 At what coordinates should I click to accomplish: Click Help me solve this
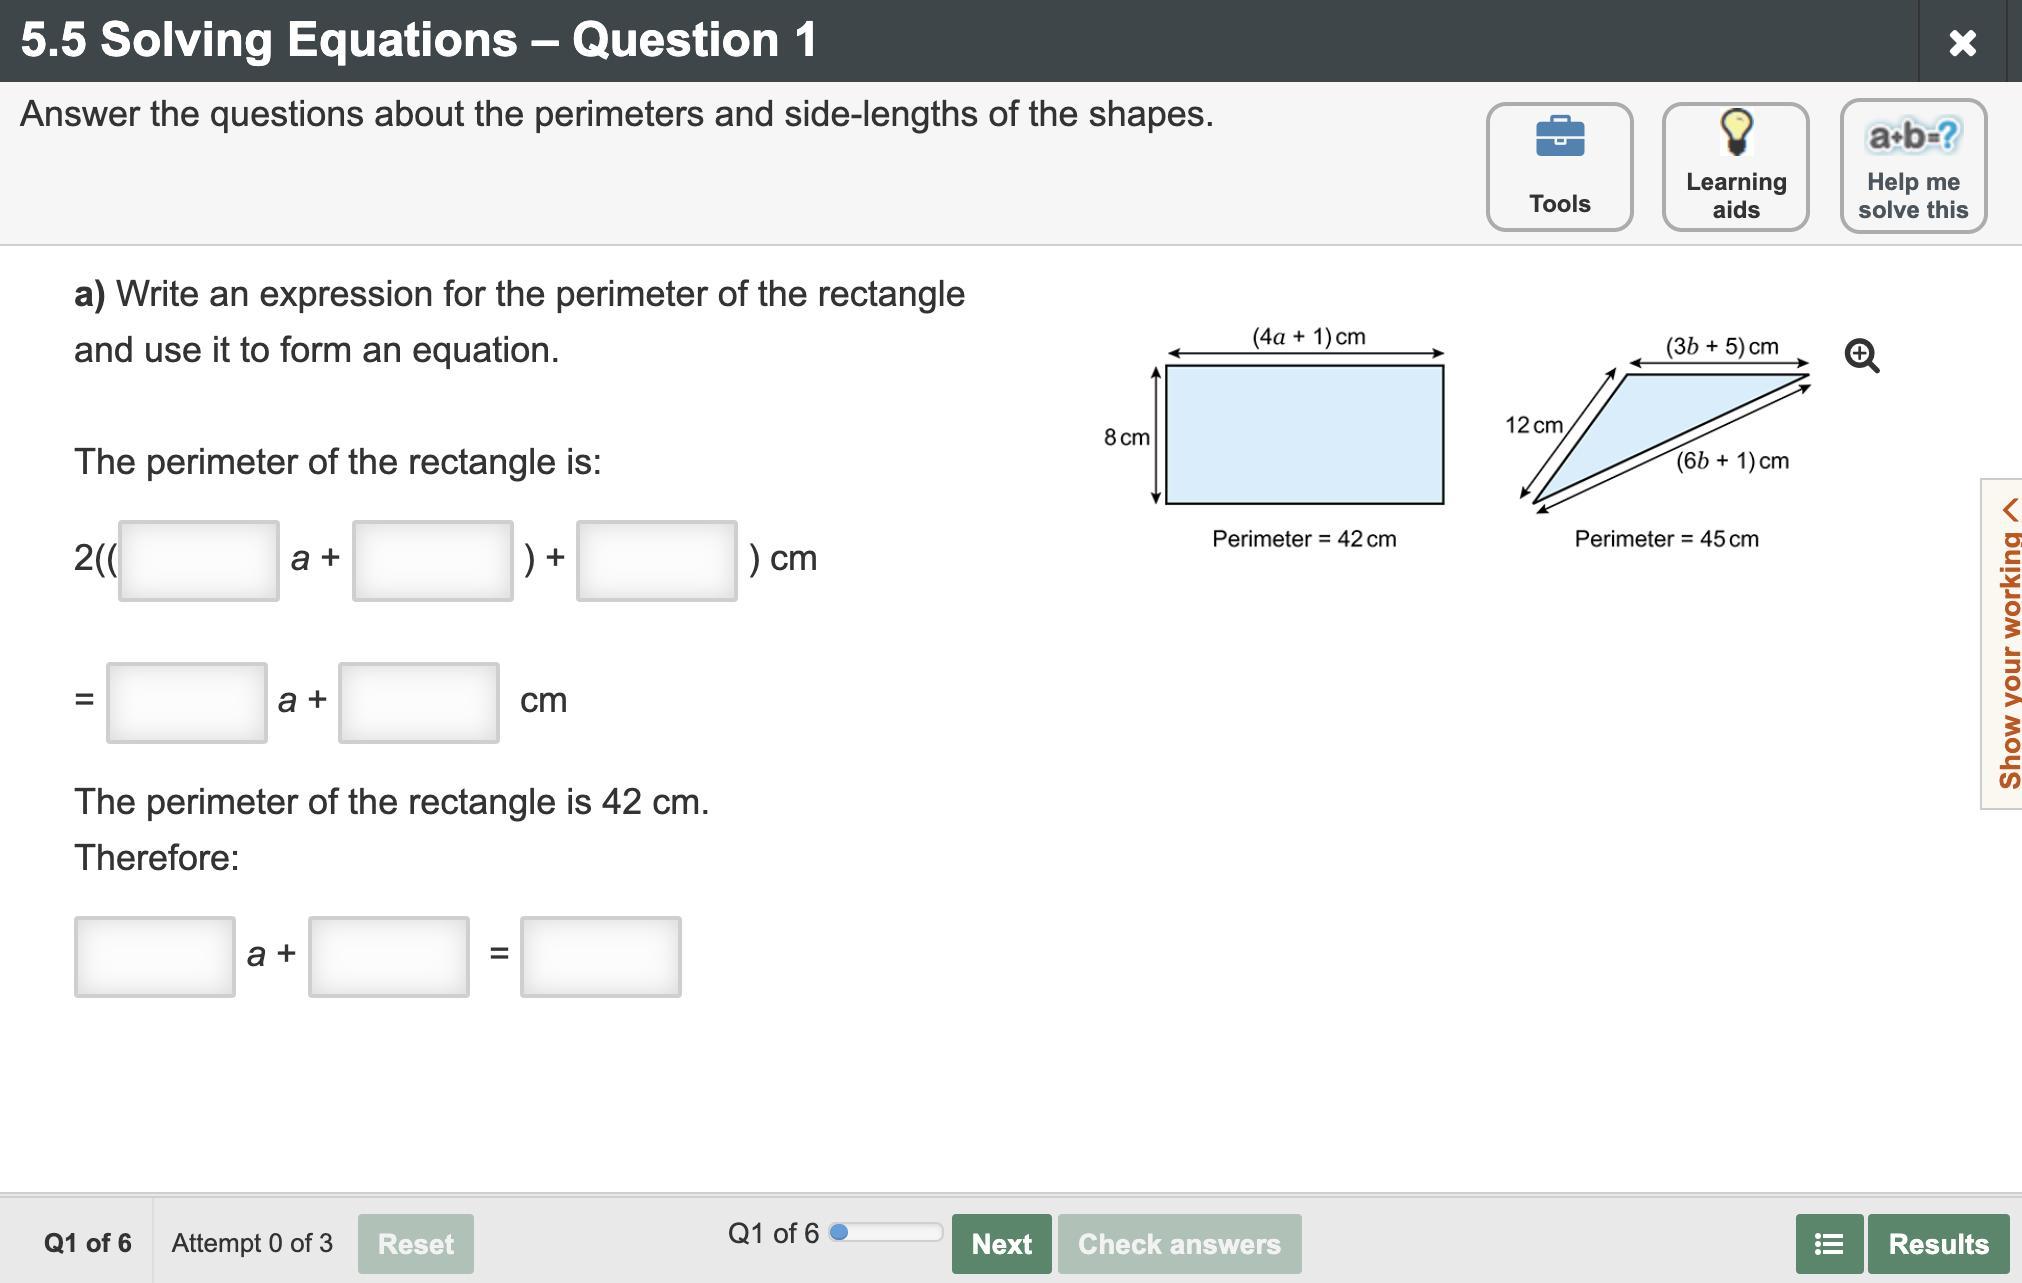coord(1912,166)
